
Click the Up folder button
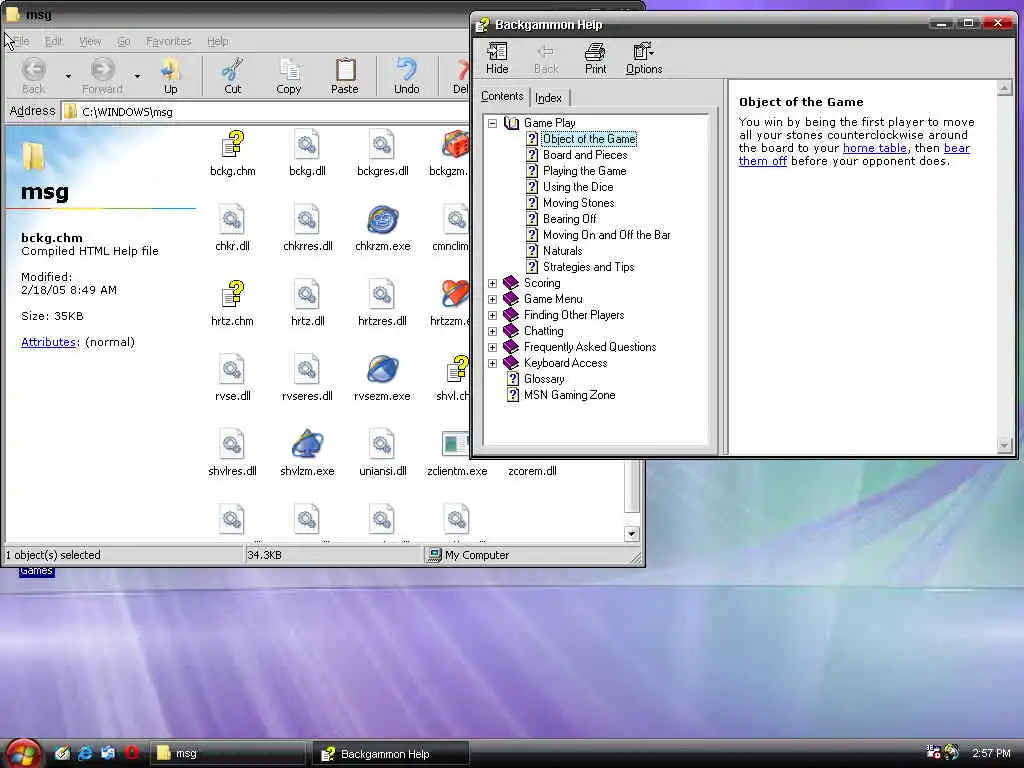tap(170, 76)
